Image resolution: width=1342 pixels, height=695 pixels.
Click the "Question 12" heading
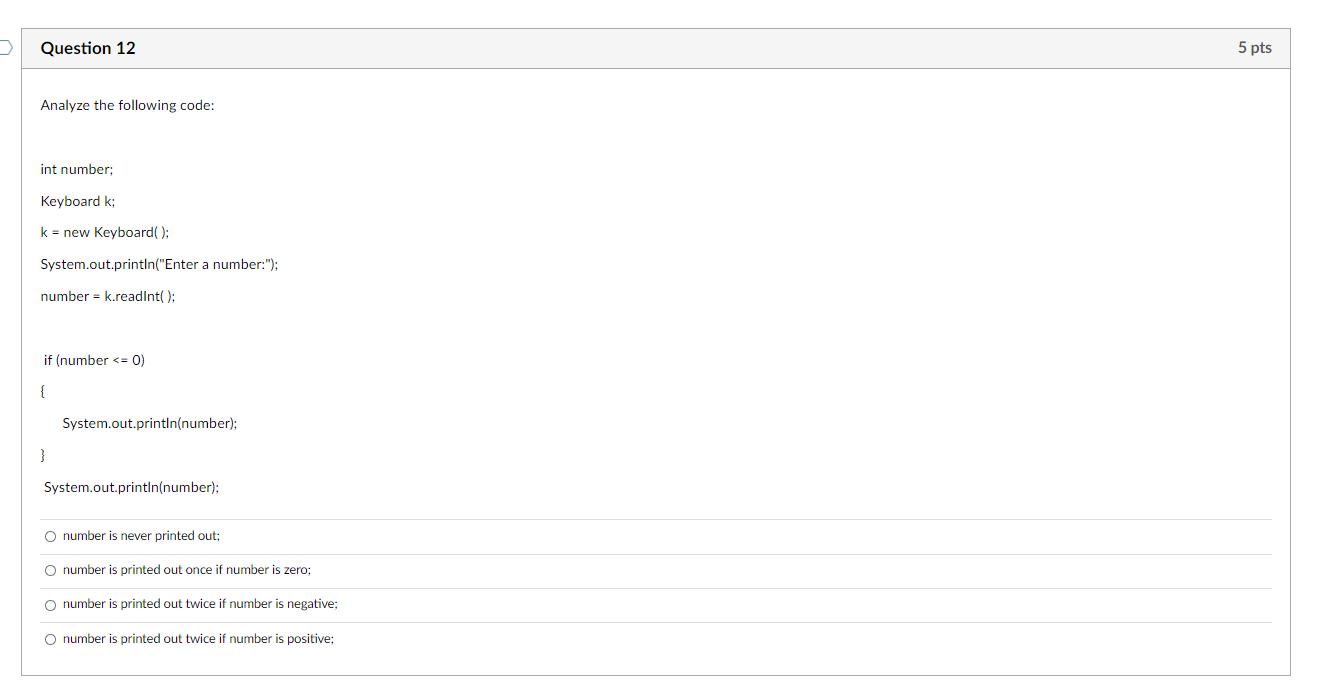[x=88, y=47]
